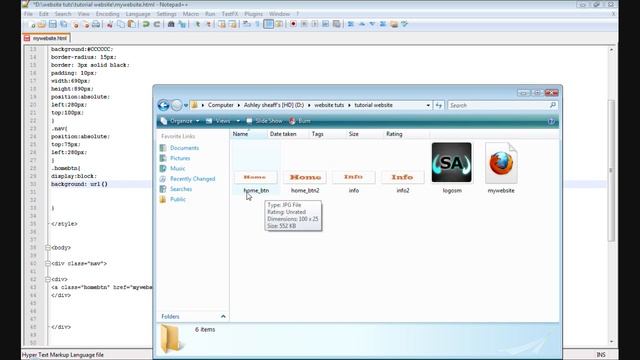Screen dimensions: 640x360
Task: Open the Documents favorite link
Action: tap(184, 148)
